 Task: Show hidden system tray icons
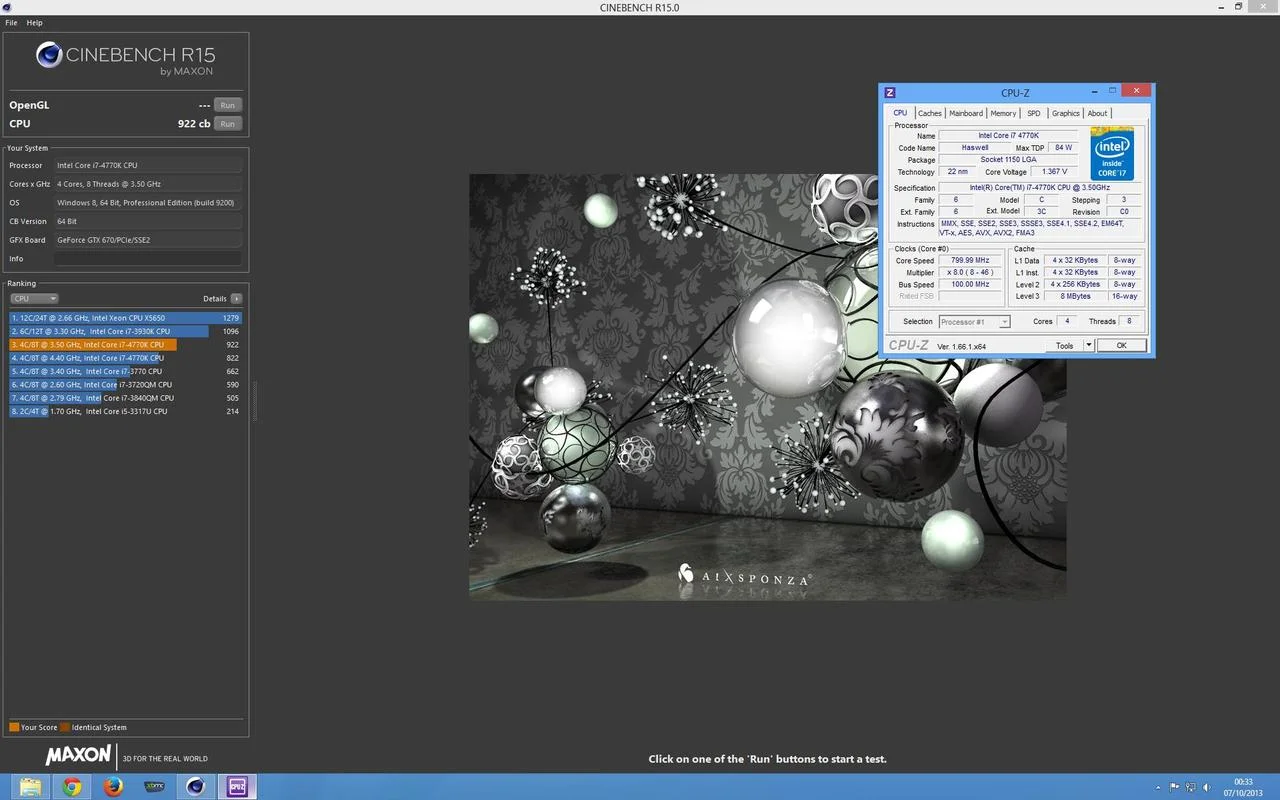1158,787
